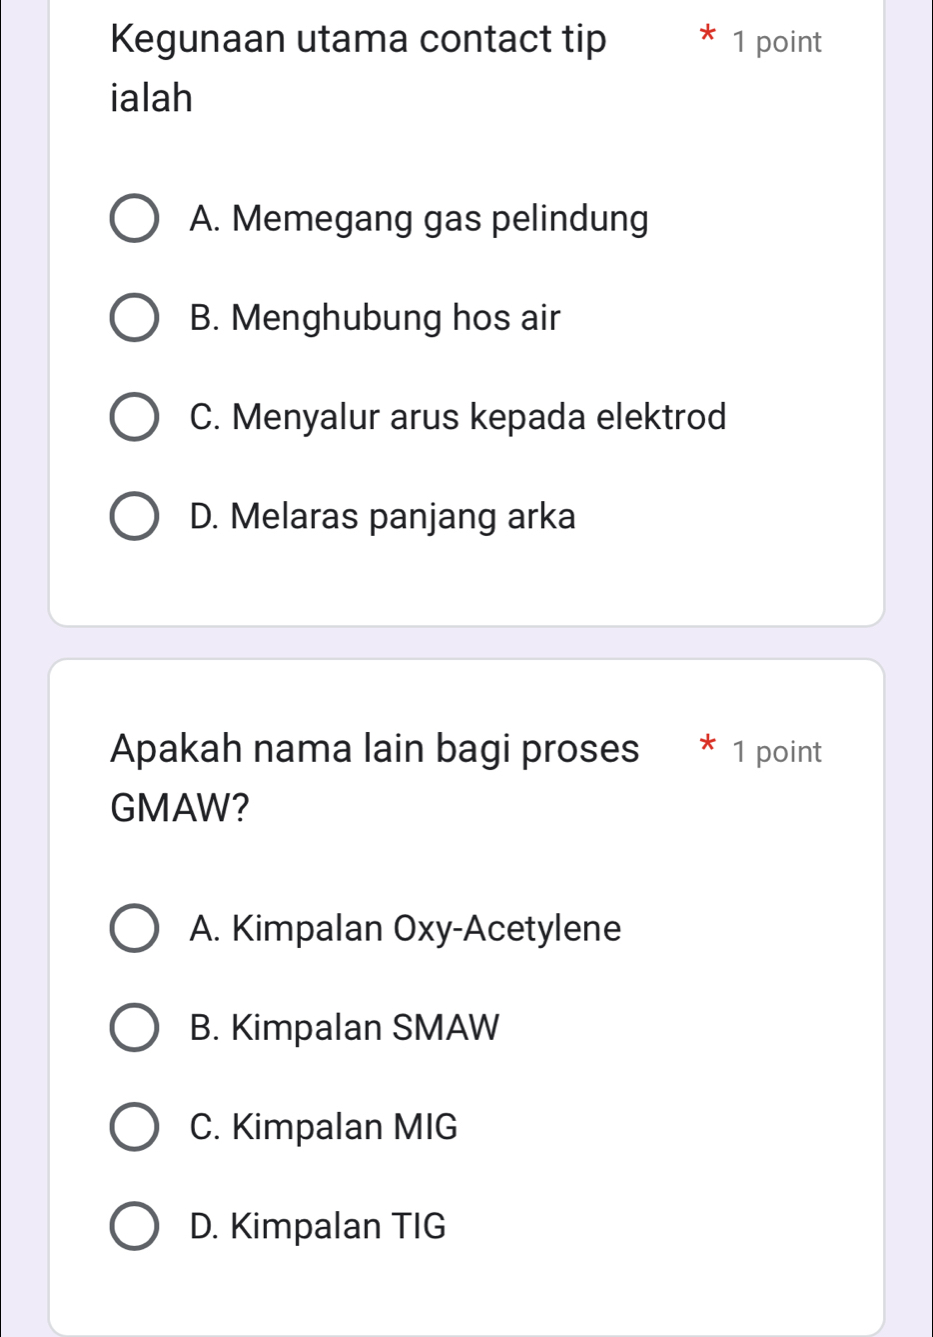933x1337 pixels.
Task: Tick radio circle for Menyalur arus kepada elektrod
Action: [133, 417]
